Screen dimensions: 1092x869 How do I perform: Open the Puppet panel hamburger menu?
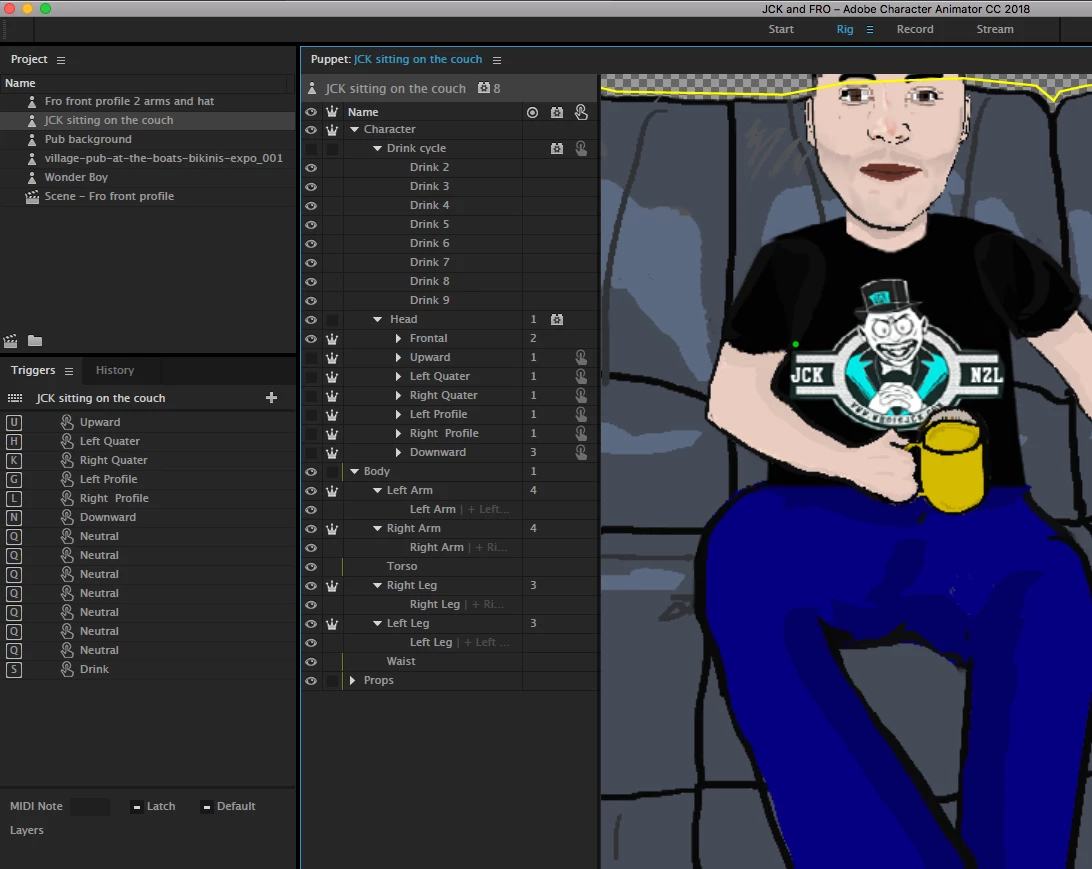click(497, 60)
